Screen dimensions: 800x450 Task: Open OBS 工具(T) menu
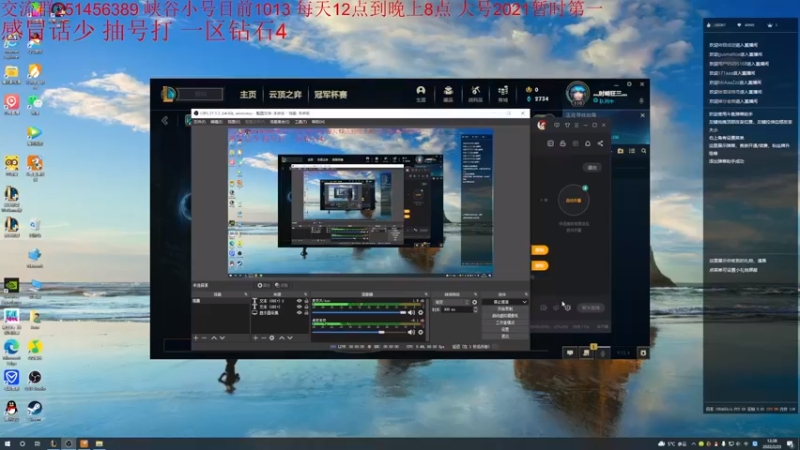click(x=301, y=122)
